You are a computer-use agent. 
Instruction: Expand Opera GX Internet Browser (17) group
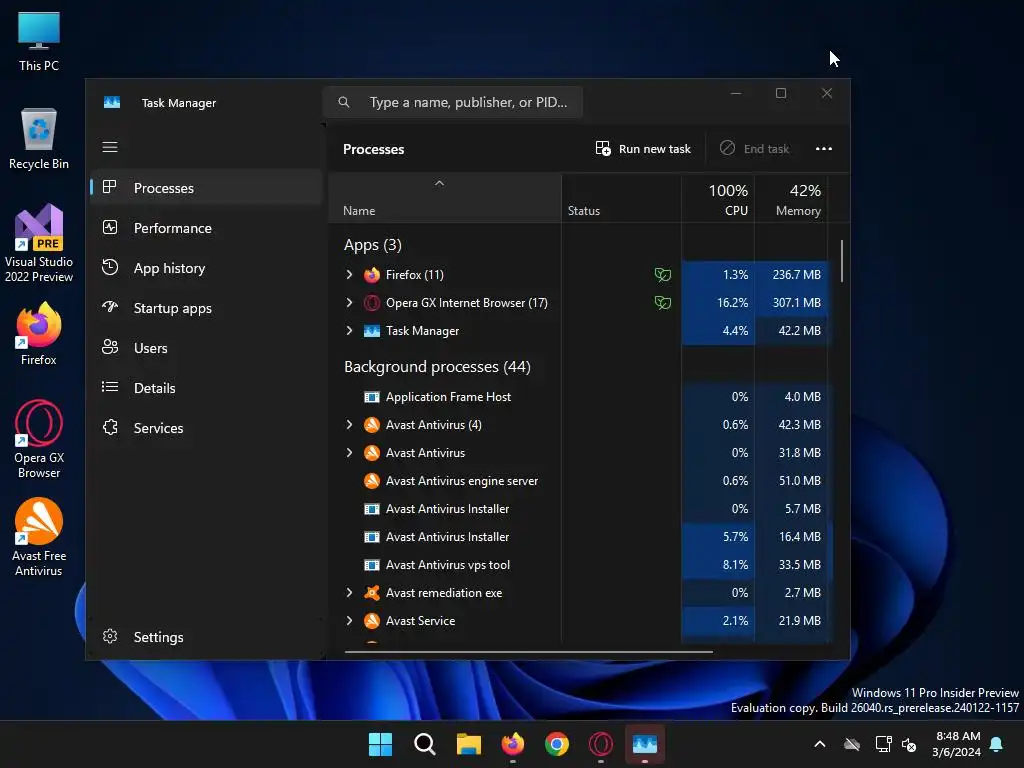tap(349, 302)
